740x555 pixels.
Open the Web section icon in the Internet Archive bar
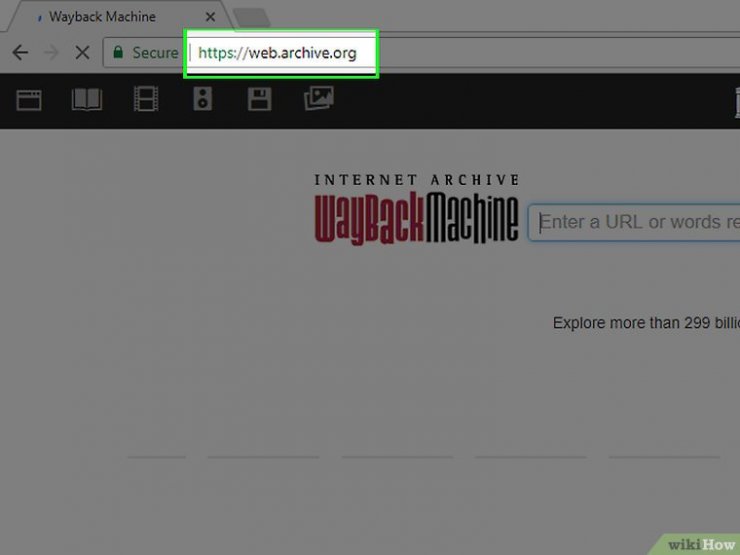(x=29, y=100)
